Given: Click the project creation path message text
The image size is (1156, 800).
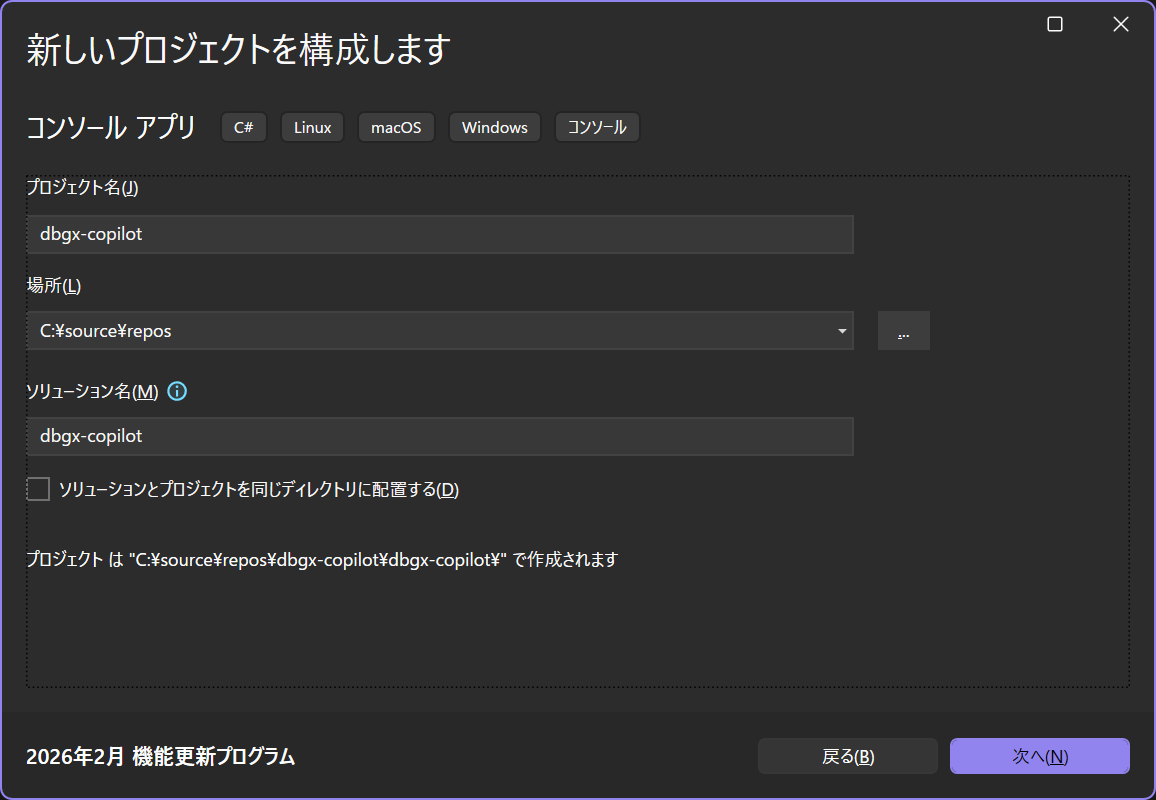Looking at the screenshot, I should pos(320,559).
